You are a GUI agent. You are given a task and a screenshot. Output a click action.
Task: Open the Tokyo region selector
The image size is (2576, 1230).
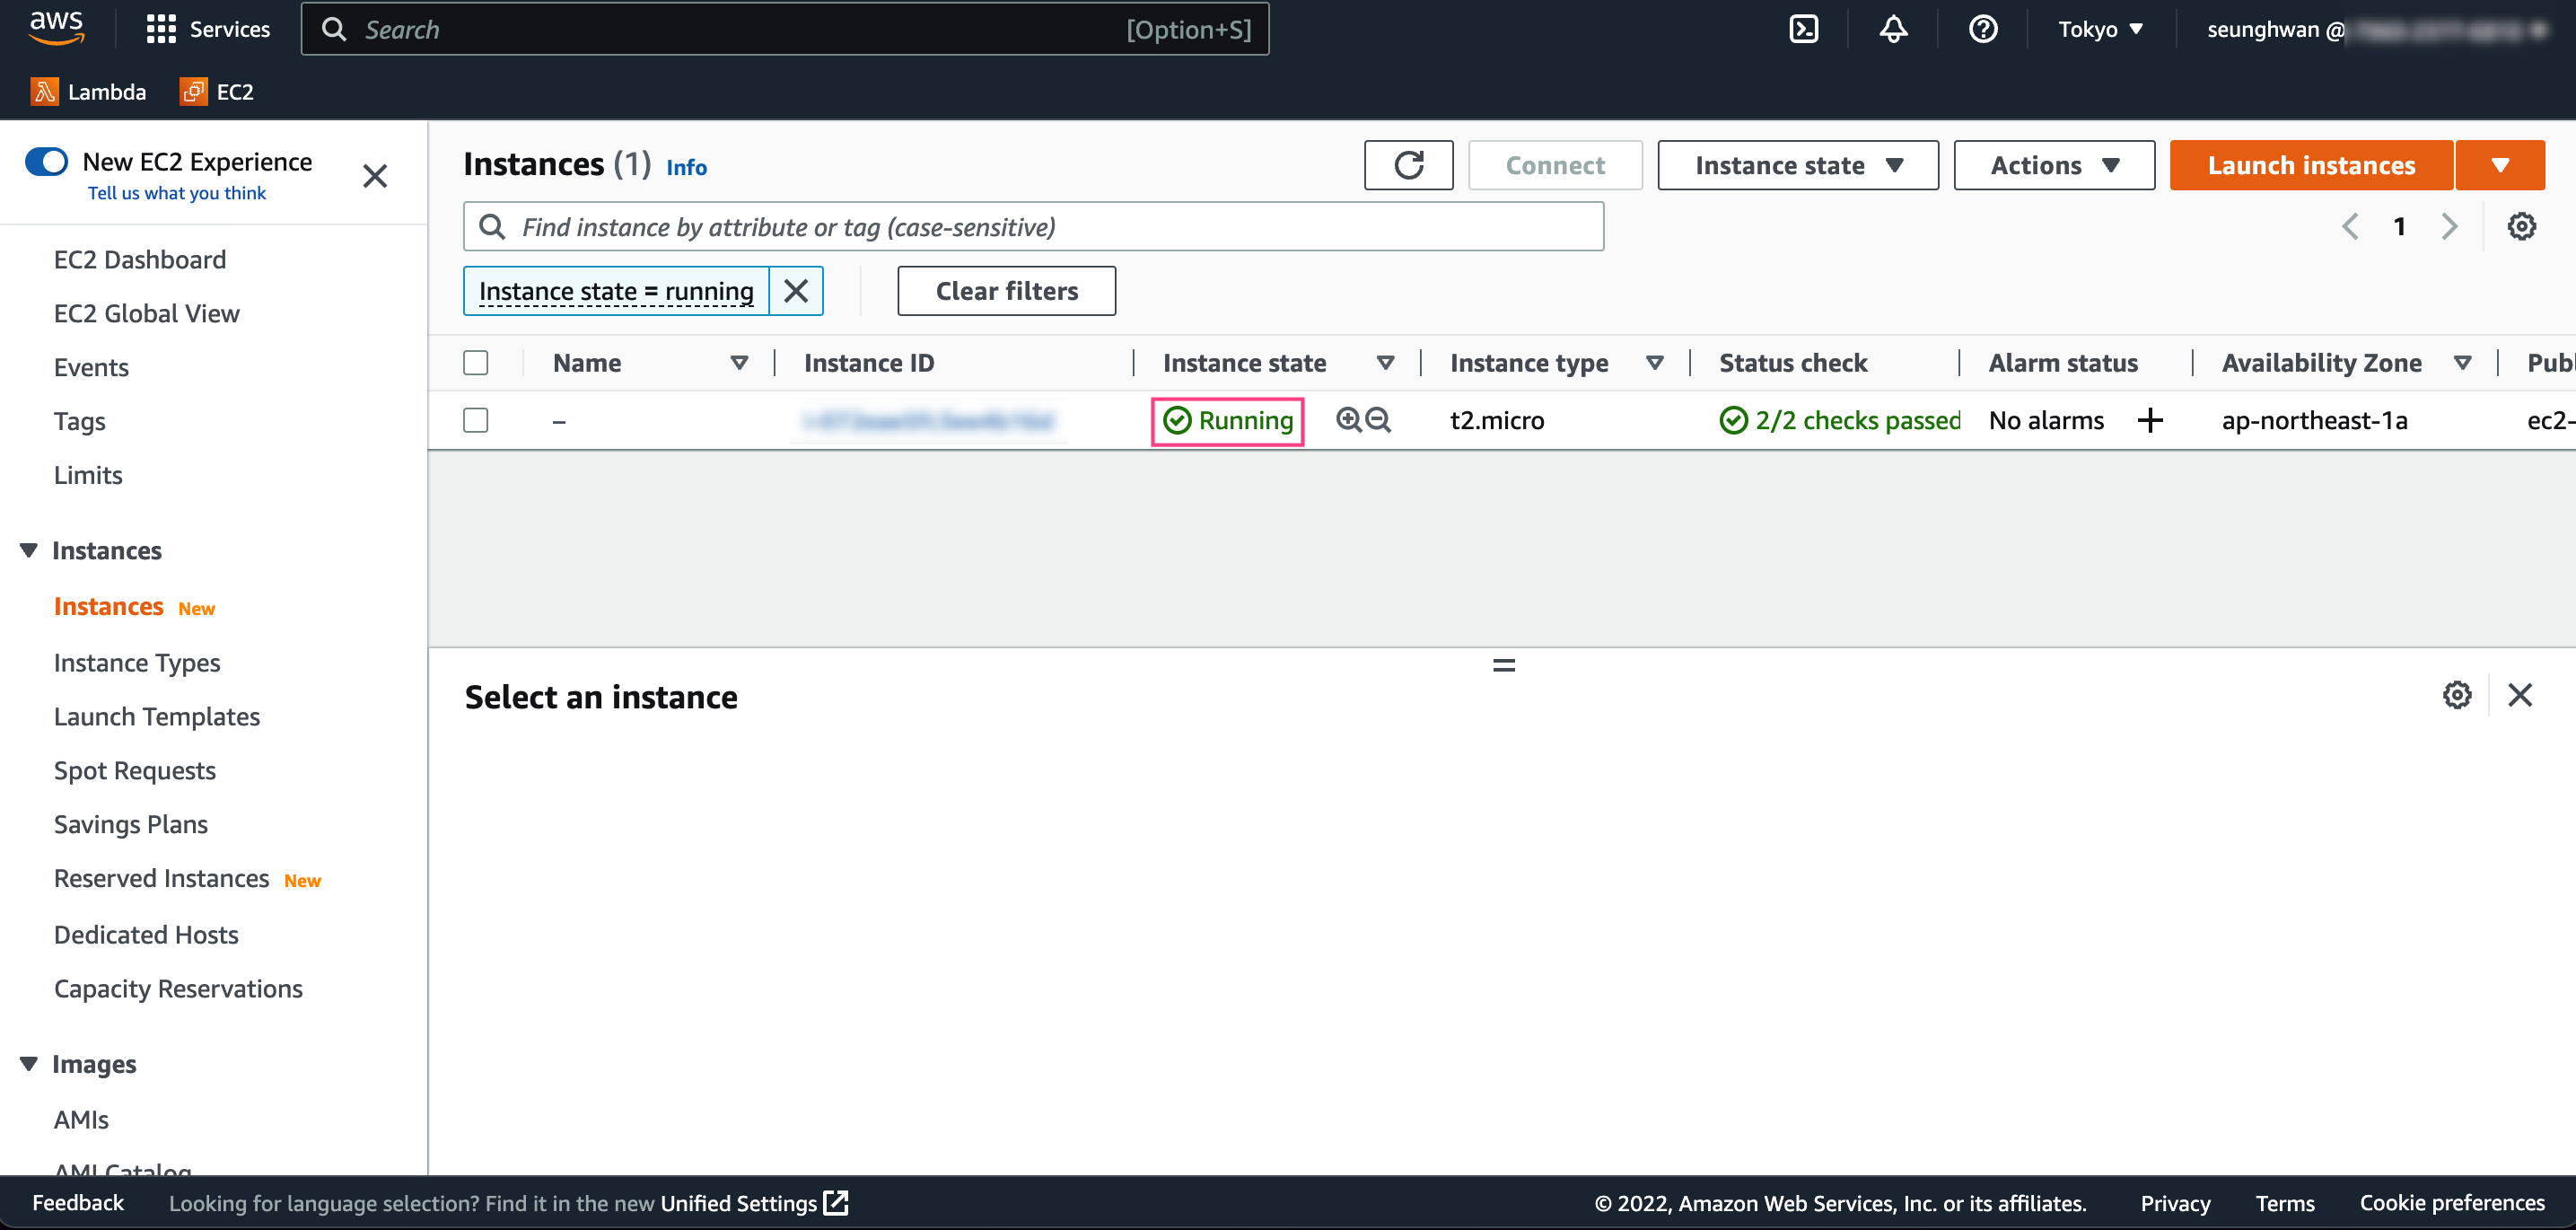2099,29
